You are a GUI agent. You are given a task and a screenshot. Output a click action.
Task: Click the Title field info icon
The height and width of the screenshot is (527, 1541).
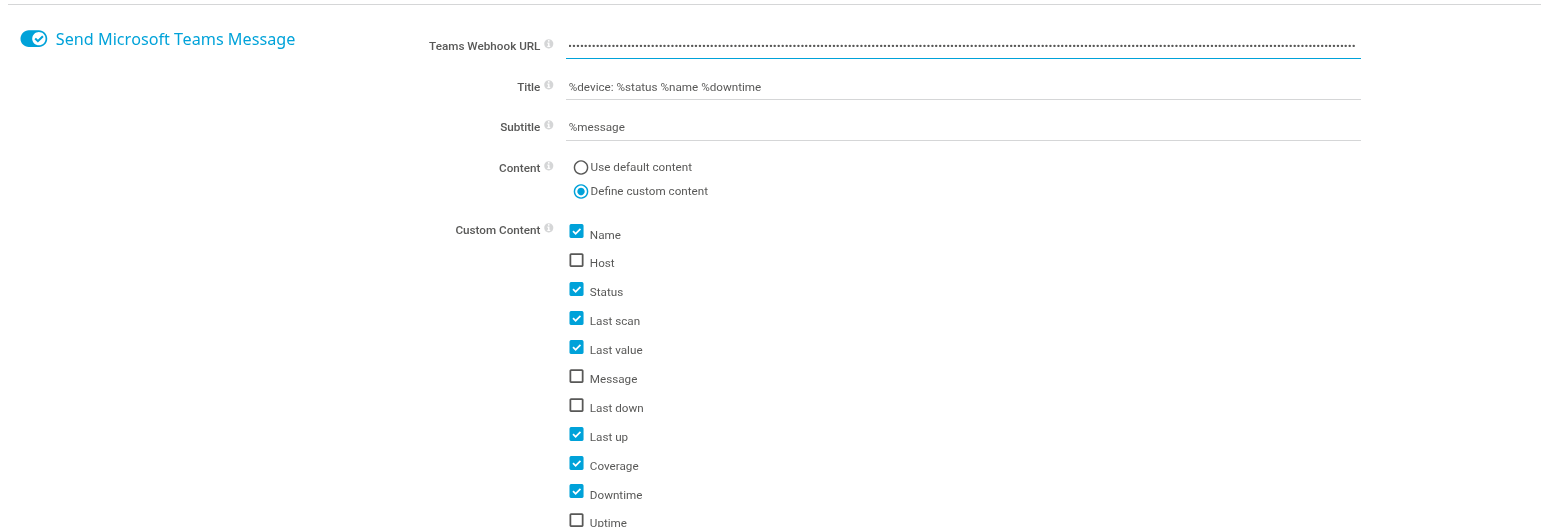coord(549,86)
